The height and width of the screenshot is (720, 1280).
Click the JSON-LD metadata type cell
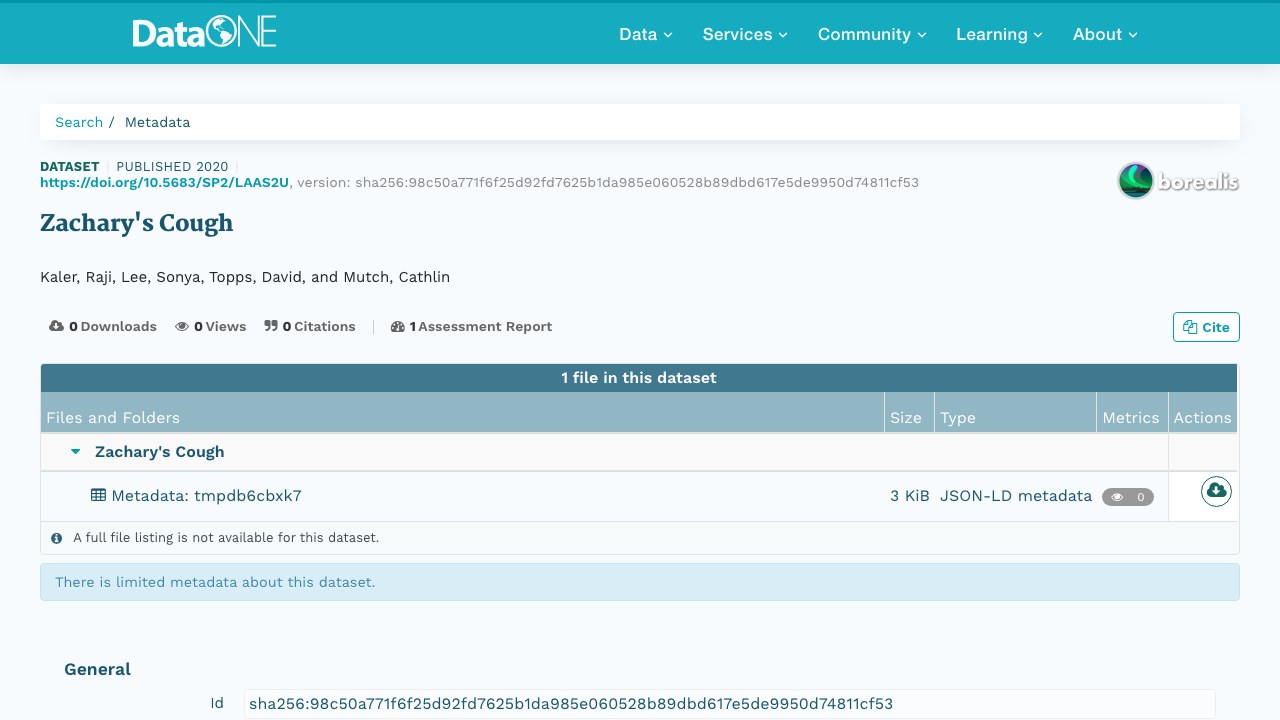point(1016,496)
